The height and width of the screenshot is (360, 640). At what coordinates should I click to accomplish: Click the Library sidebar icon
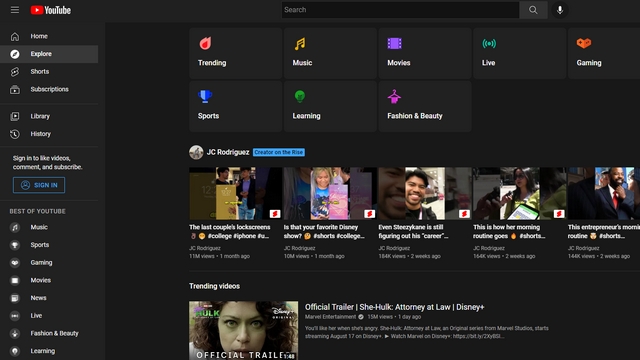pos(15,116)
